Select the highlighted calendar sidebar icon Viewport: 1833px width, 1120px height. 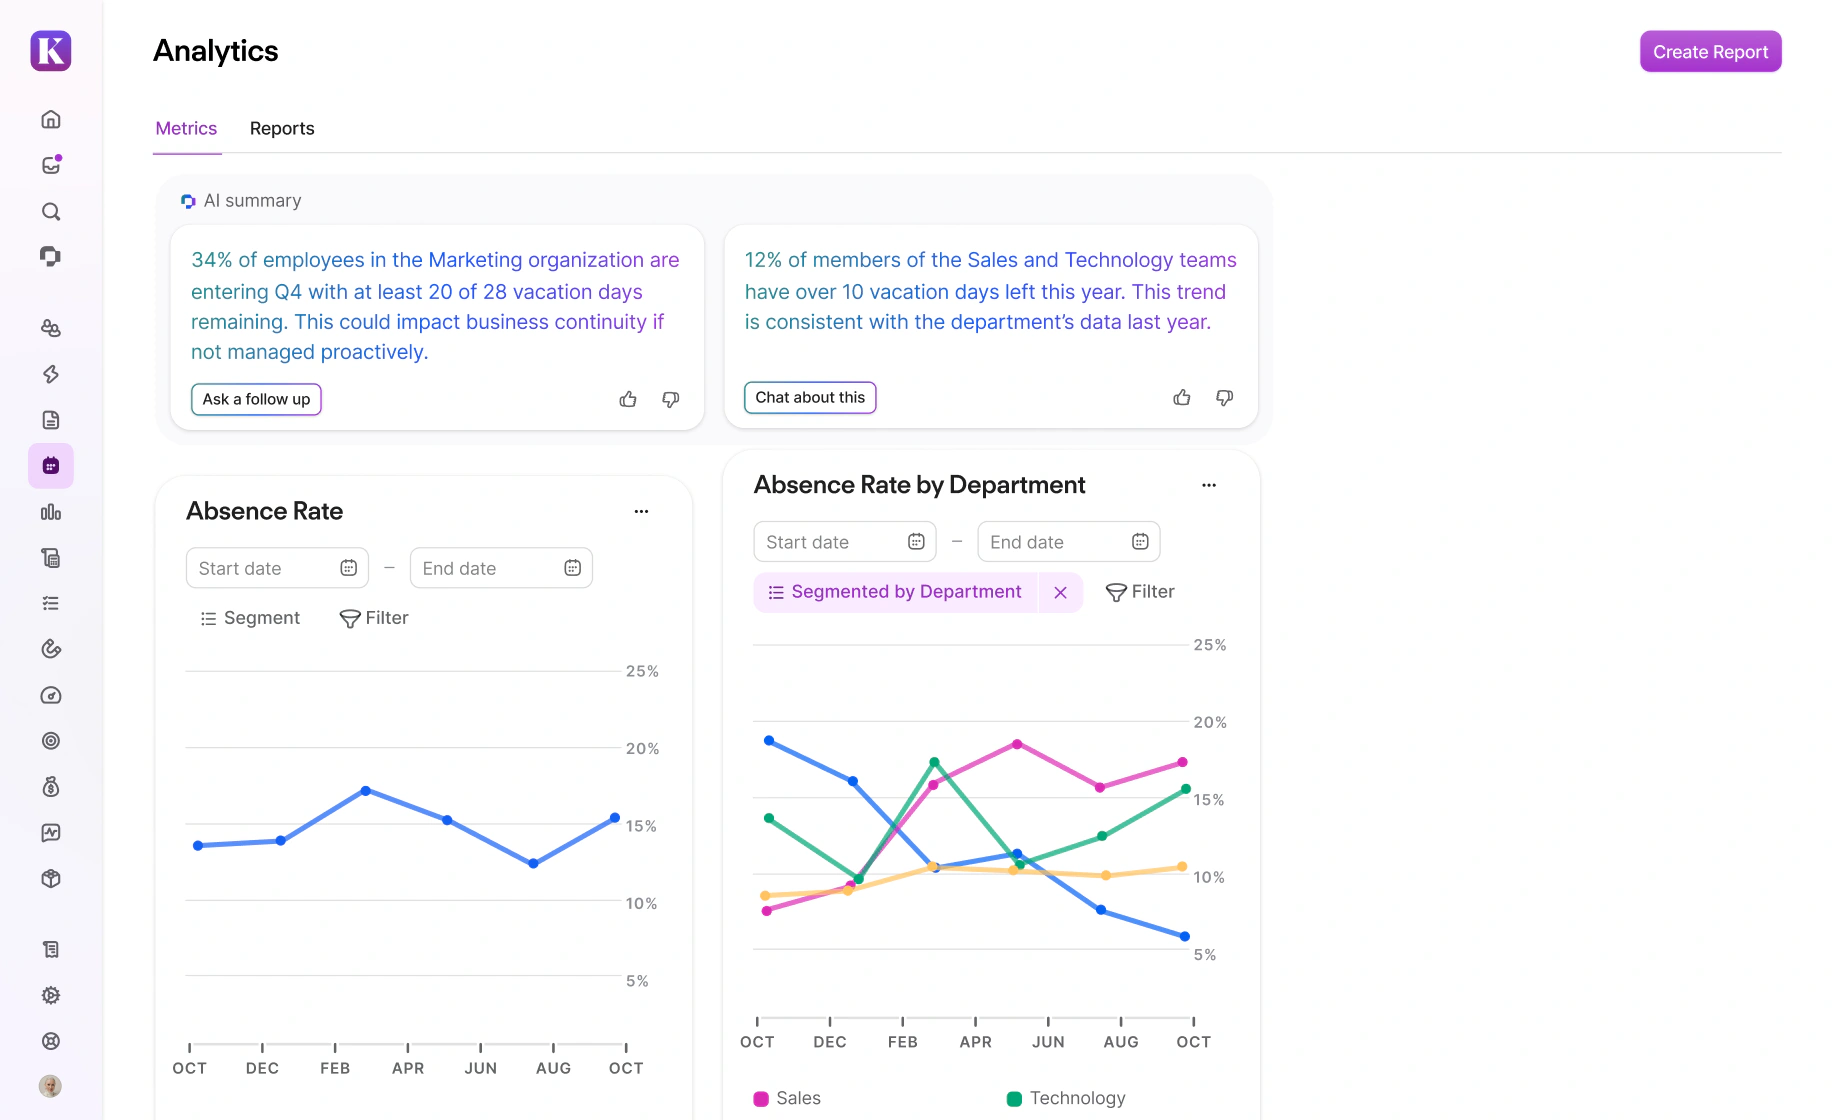(x=51, y=466)
